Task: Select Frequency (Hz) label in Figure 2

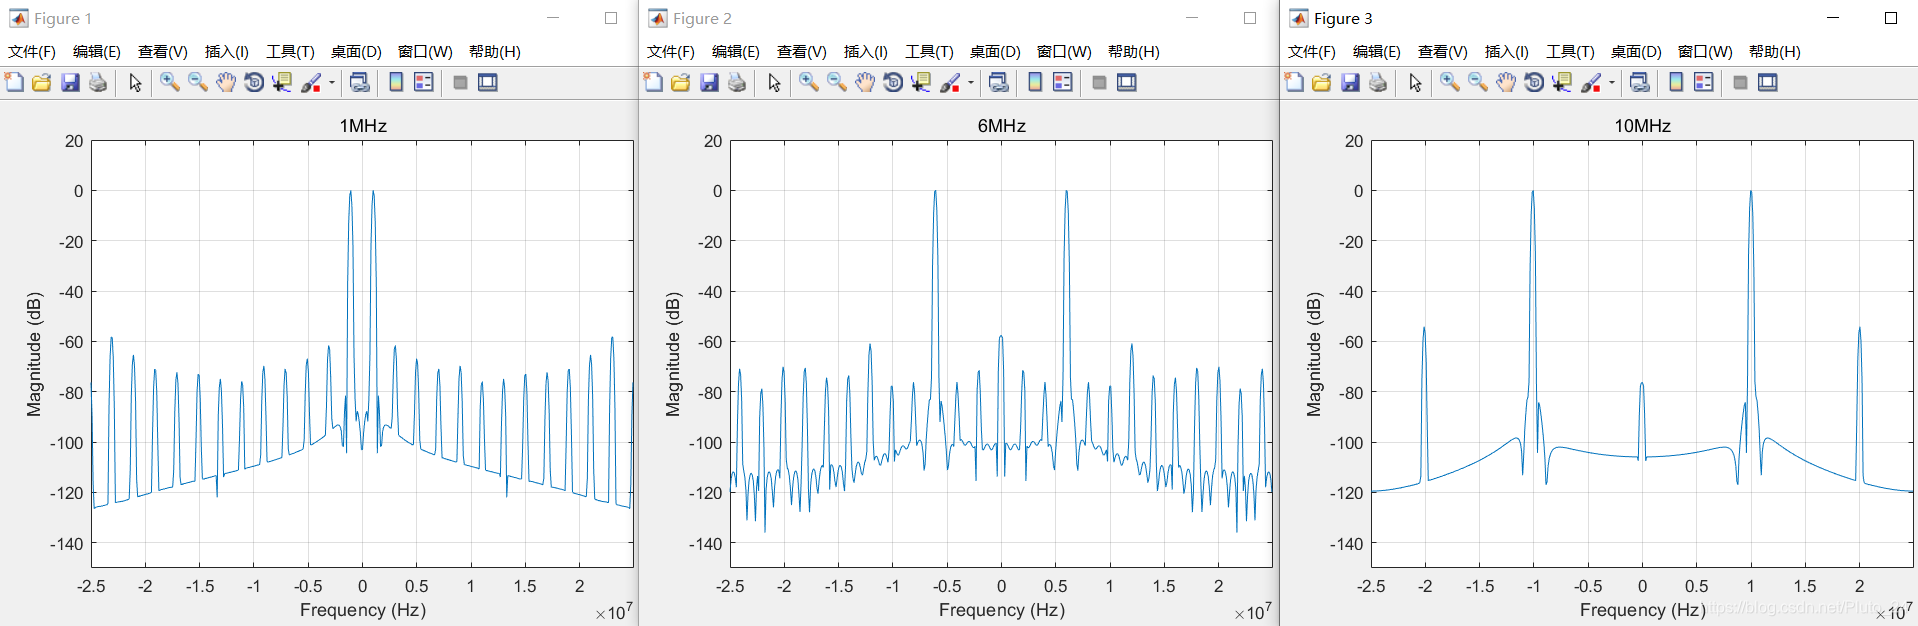Action: click(1002, 610)
